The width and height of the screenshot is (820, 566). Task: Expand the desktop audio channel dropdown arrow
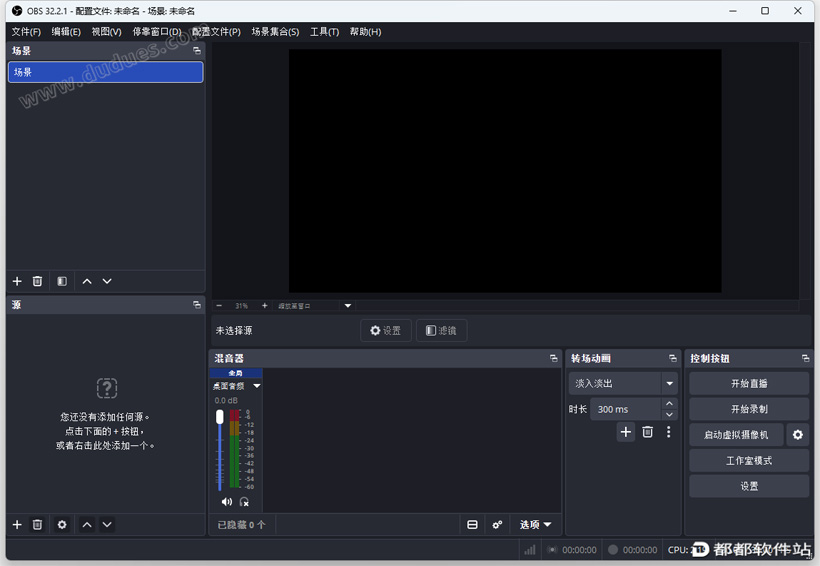coord(257,386)
